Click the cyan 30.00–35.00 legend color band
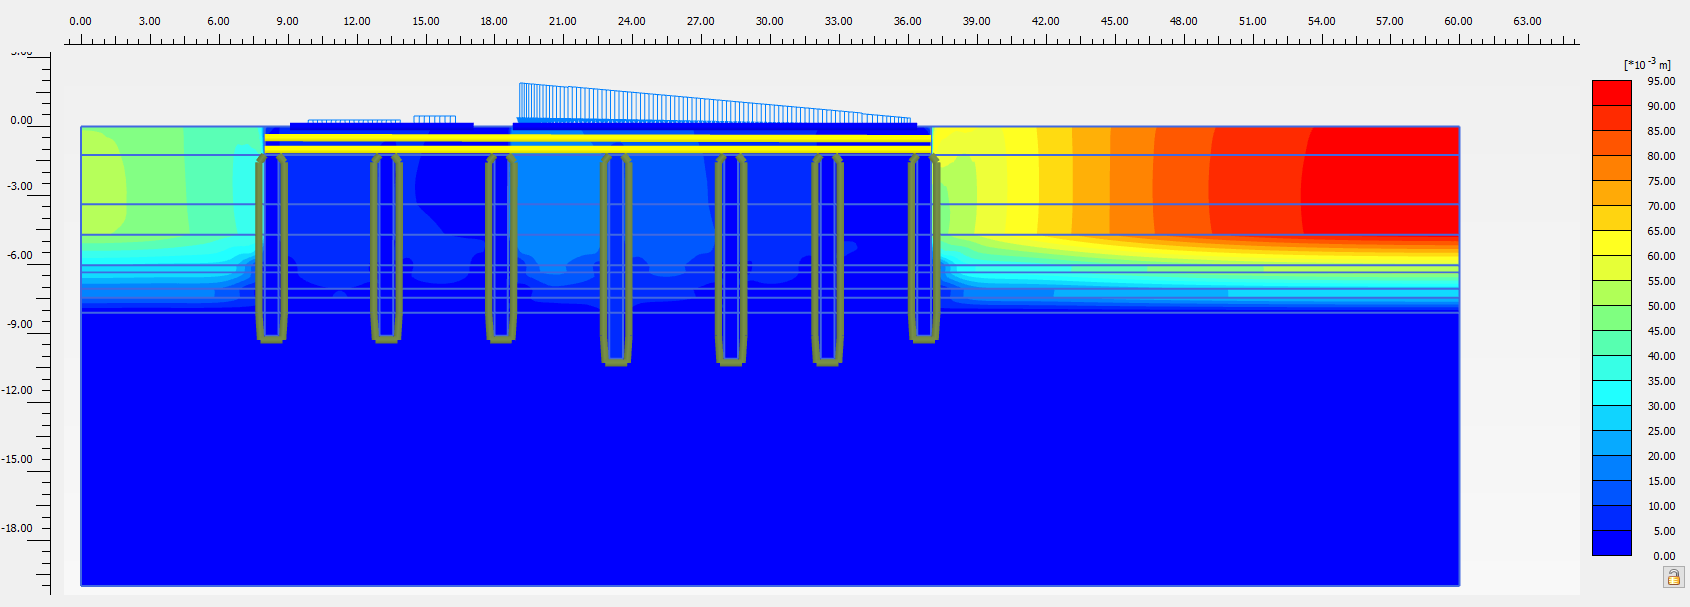This screenshot has width=1690, height=607. (x=1611, y=393)
